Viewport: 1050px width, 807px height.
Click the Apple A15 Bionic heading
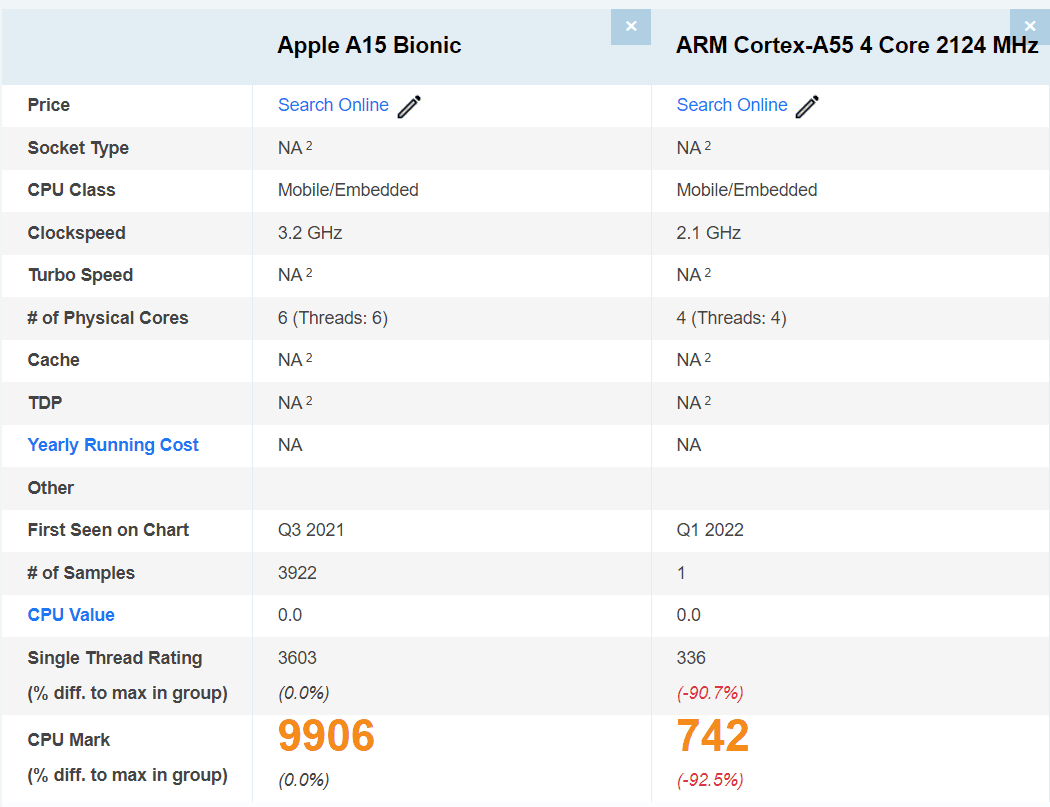coord(369,45)
